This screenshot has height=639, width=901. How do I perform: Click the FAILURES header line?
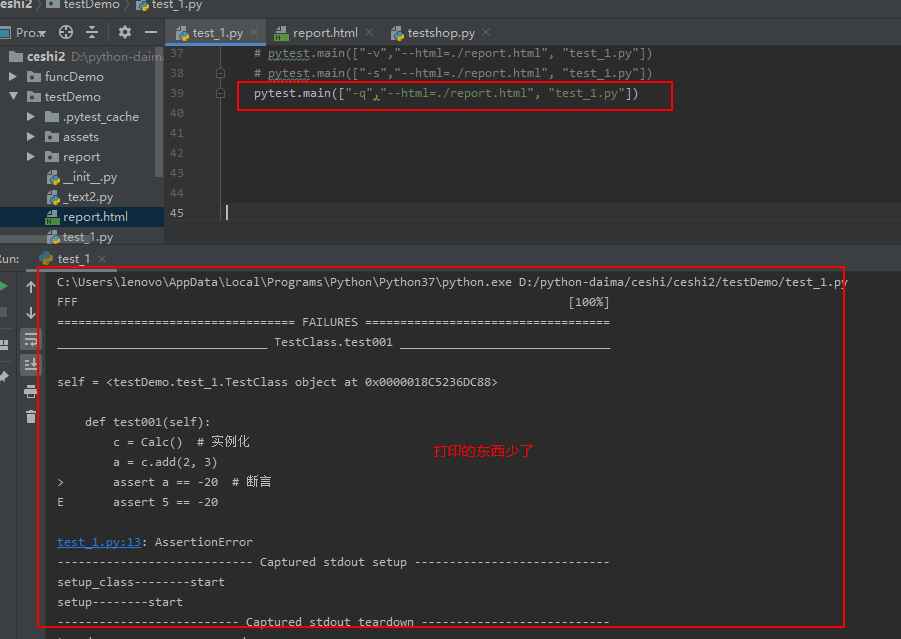click(x=333, y=322)
